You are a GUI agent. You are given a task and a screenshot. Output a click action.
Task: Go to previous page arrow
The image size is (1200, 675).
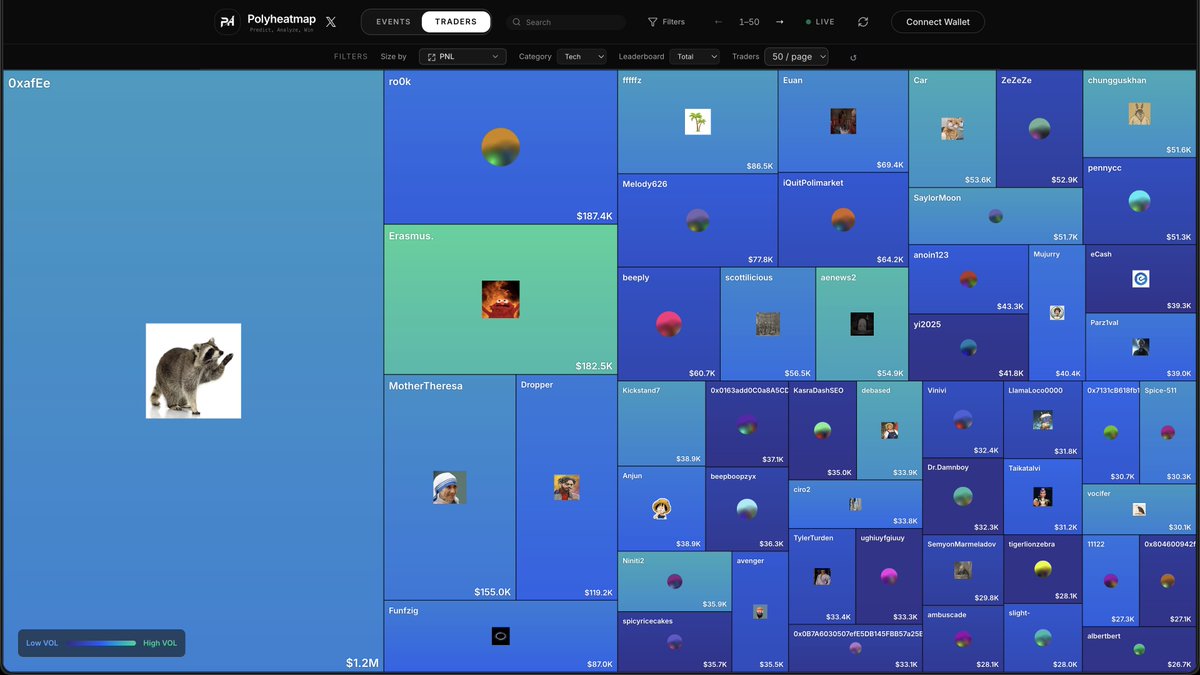coord(718,22)
